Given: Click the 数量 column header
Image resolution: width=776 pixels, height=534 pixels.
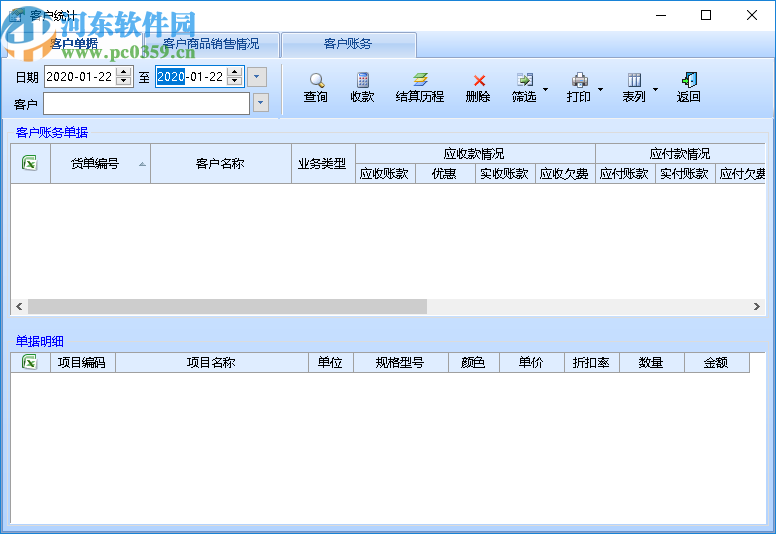Looking at the screenshot, I should [651, 362].
